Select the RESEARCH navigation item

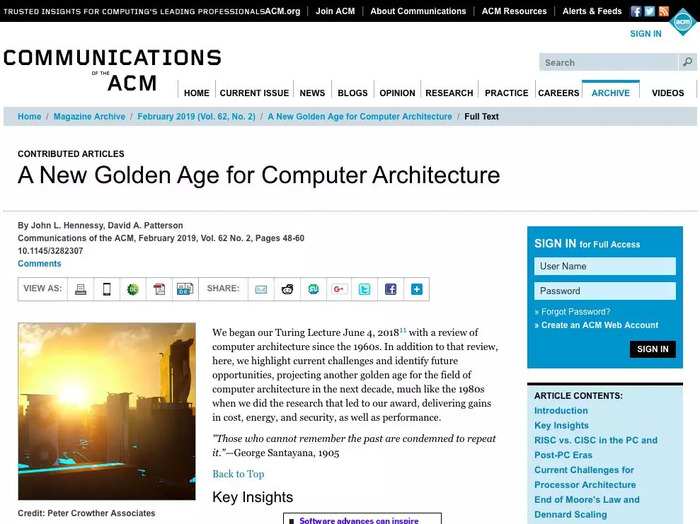point(449,93)
